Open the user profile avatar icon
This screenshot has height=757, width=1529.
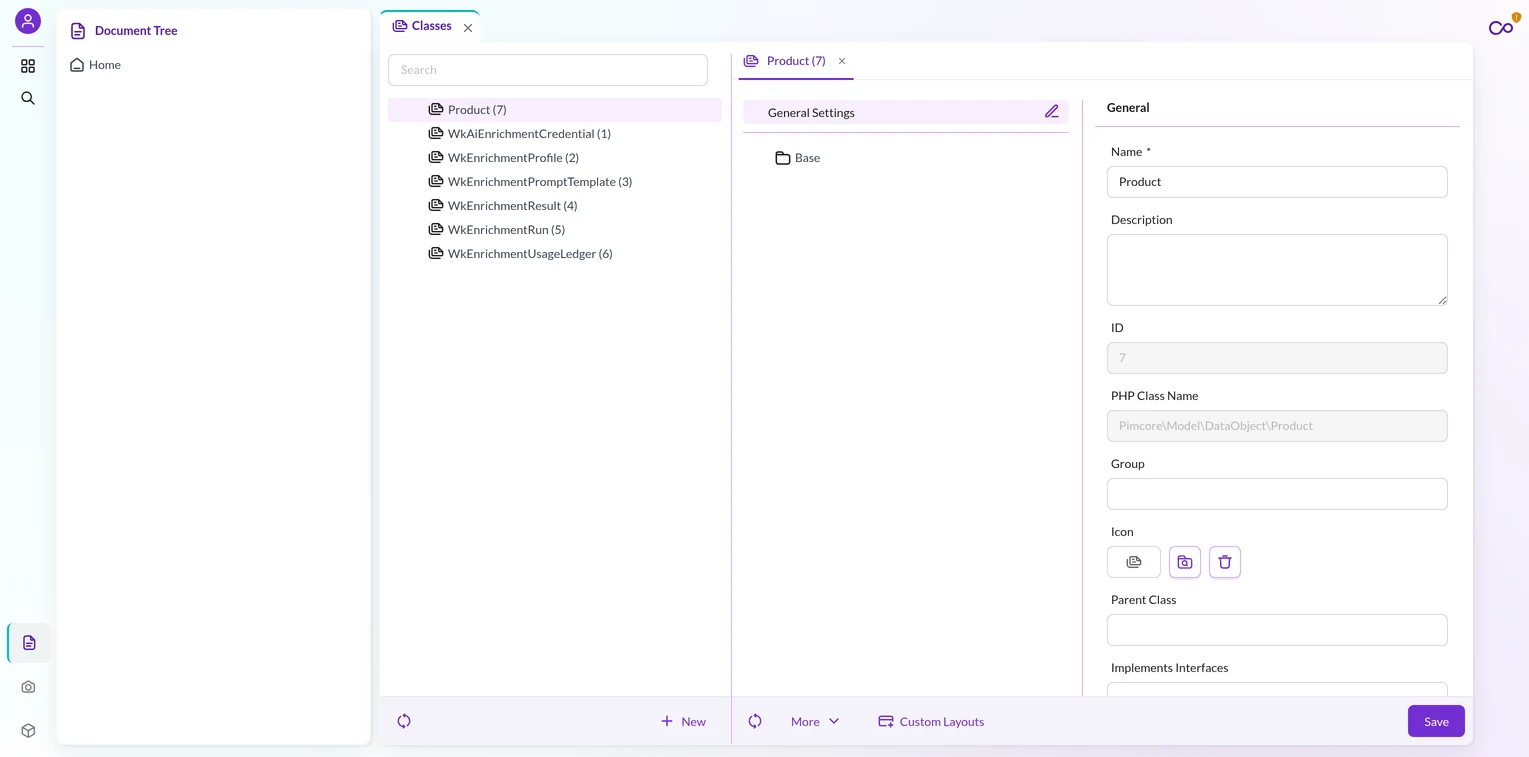tap(28, 21)
